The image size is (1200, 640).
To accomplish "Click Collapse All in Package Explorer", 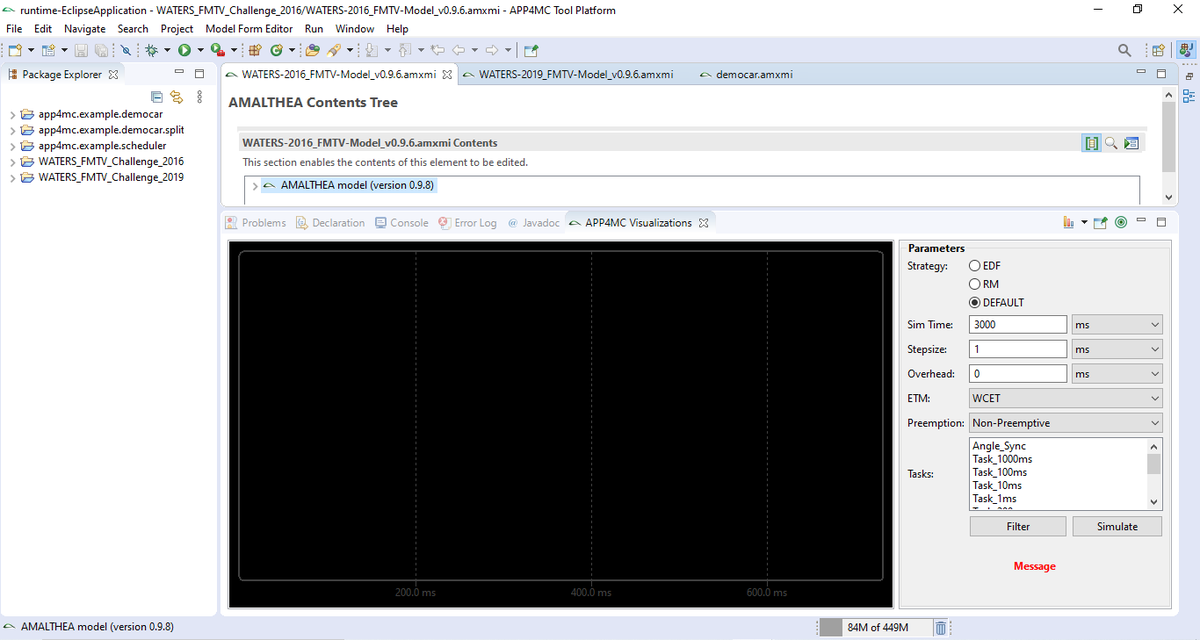I will [x=157, y=97].
